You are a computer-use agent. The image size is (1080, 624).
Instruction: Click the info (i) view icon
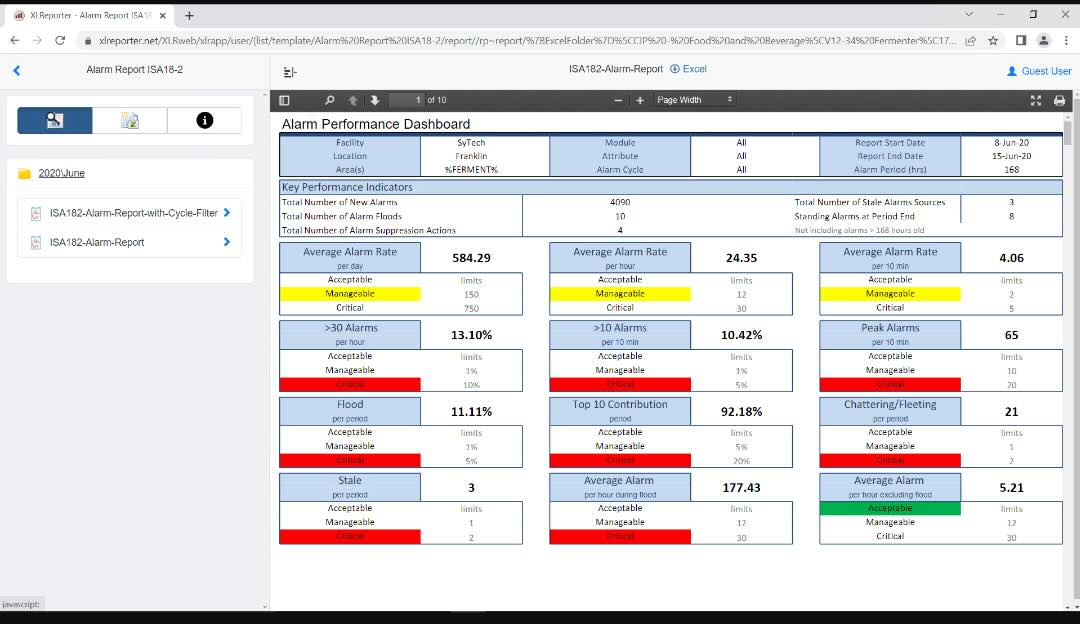(203, 120)
